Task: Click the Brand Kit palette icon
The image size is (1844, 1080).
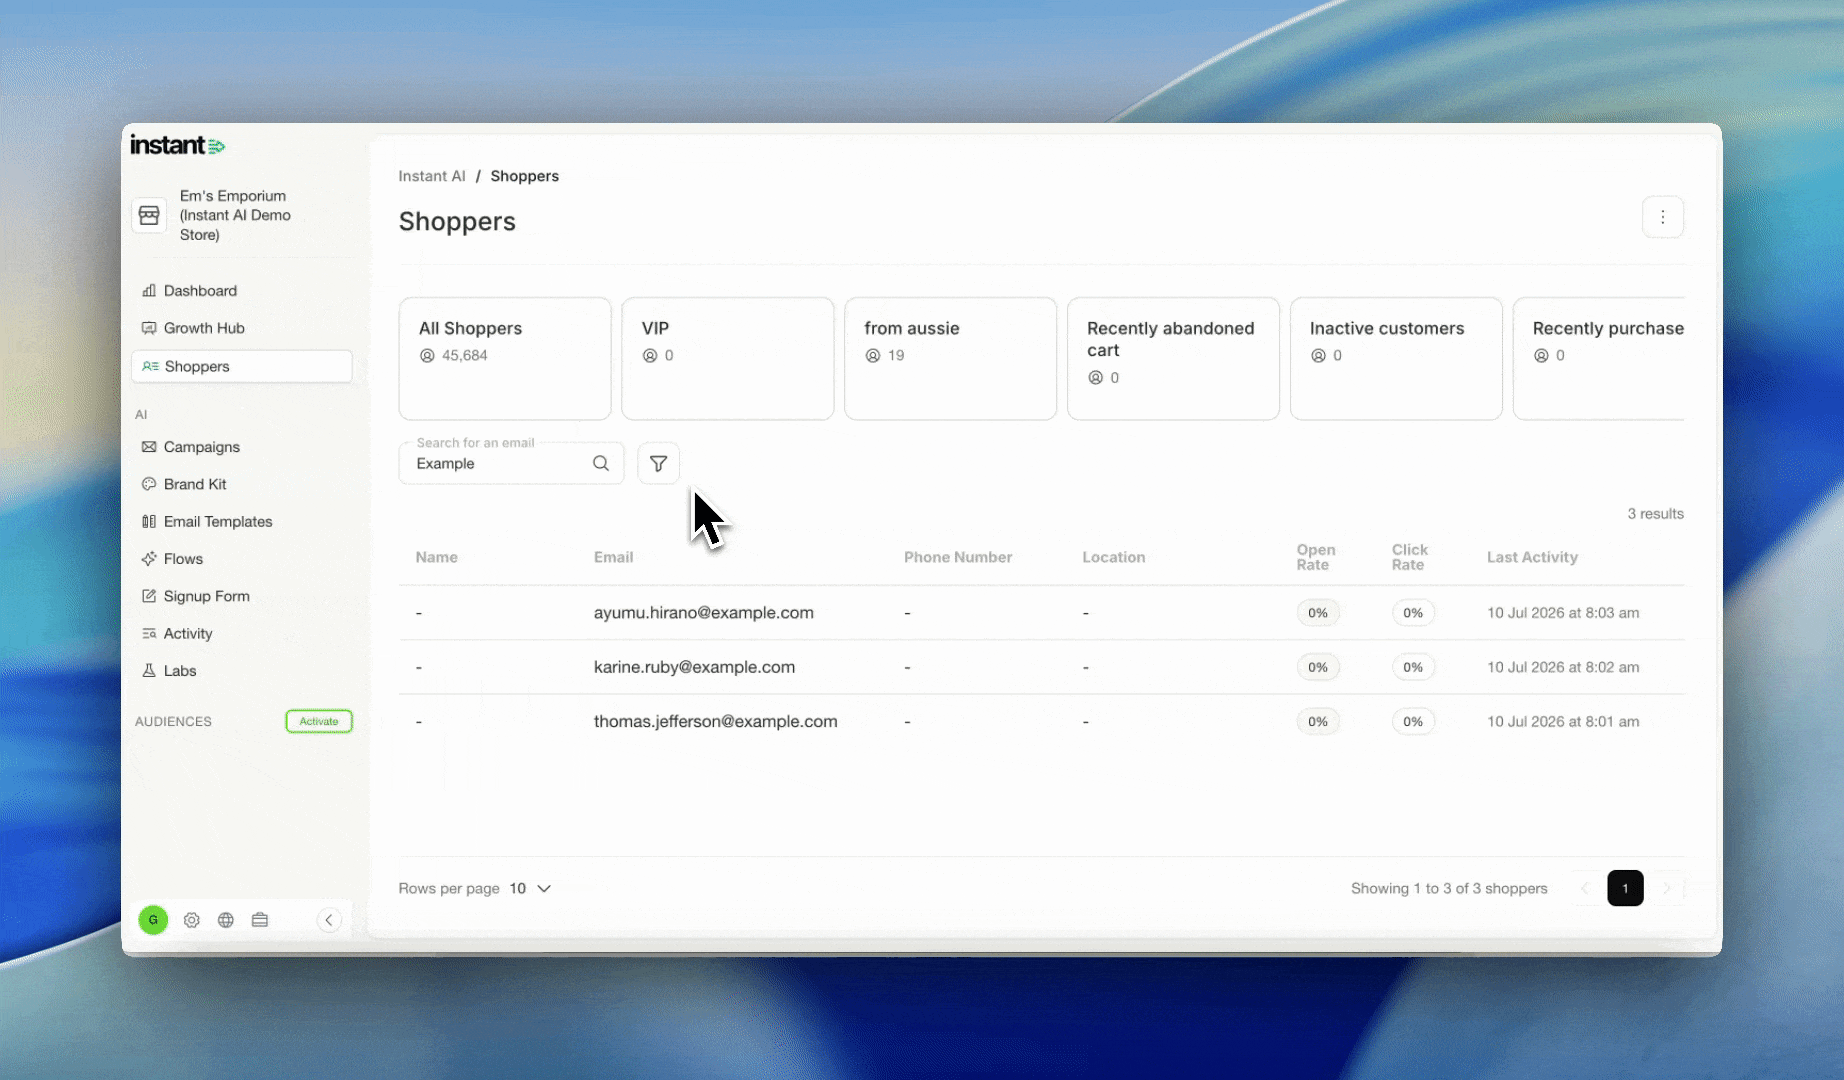Action: (149, 484)
